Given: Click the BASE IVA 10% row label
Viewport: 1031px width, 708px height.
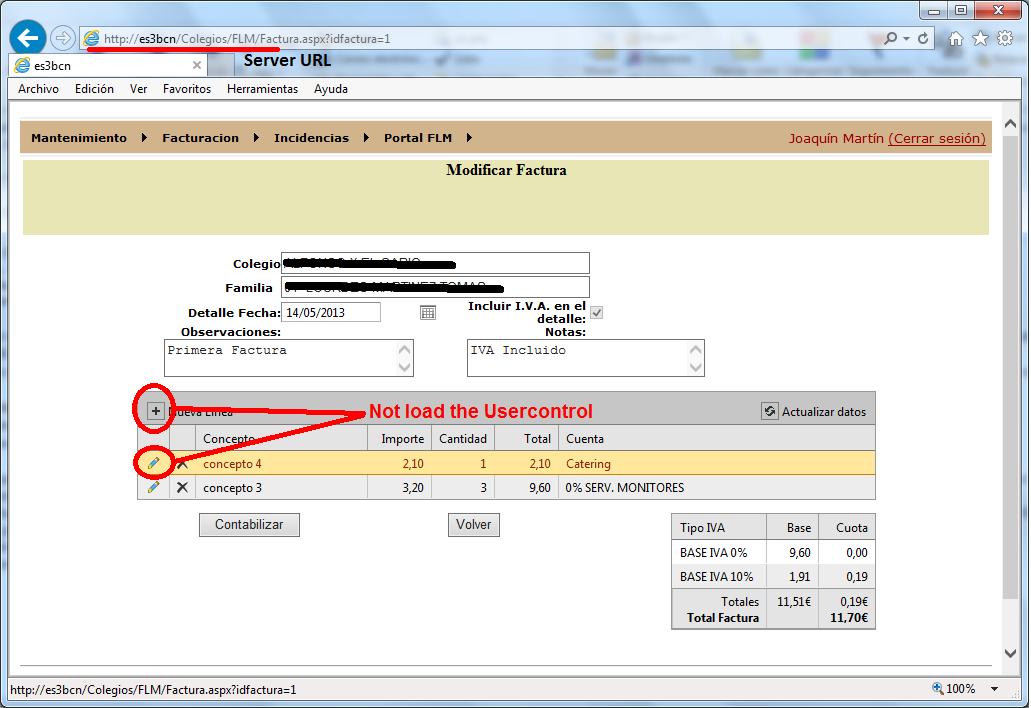Looking at the screenshot, I should [717, 577].
